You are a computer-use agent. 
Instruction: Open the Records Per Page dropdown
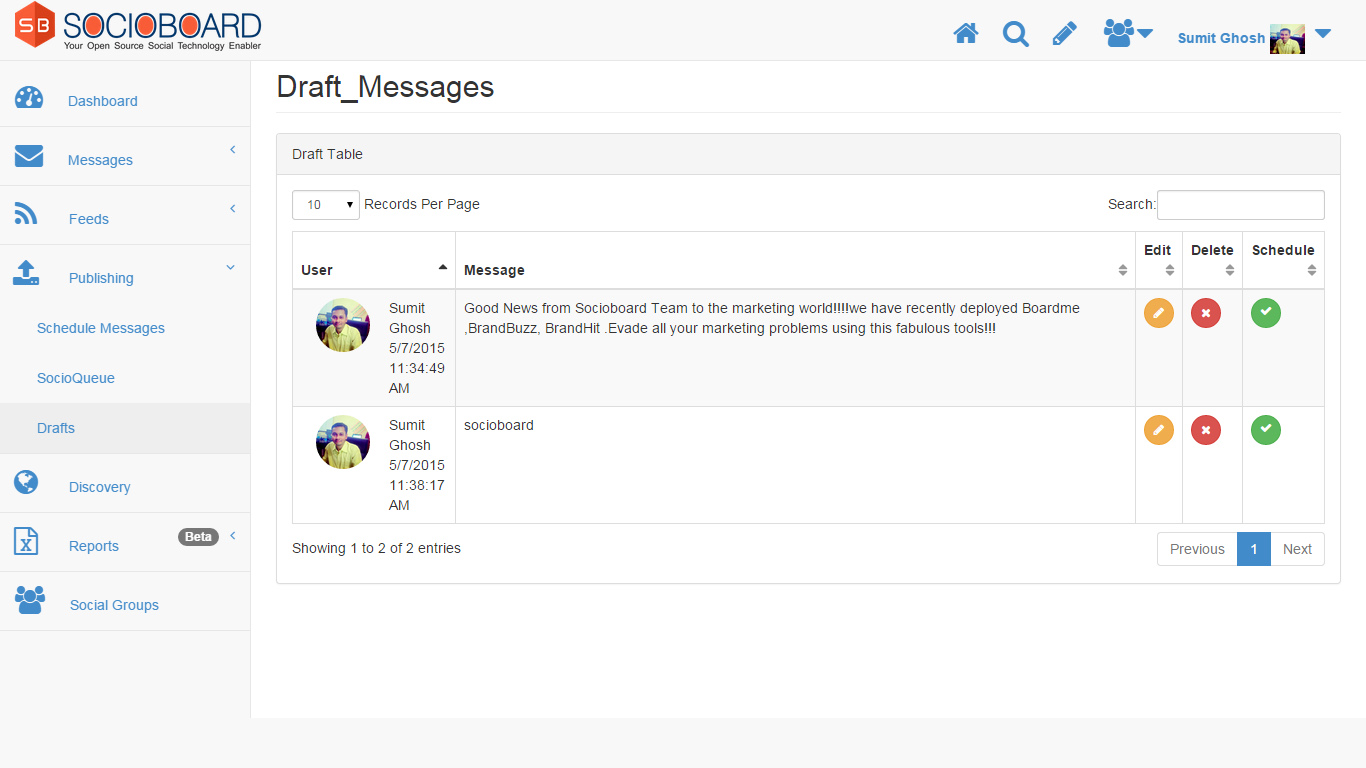coord(326,205)
